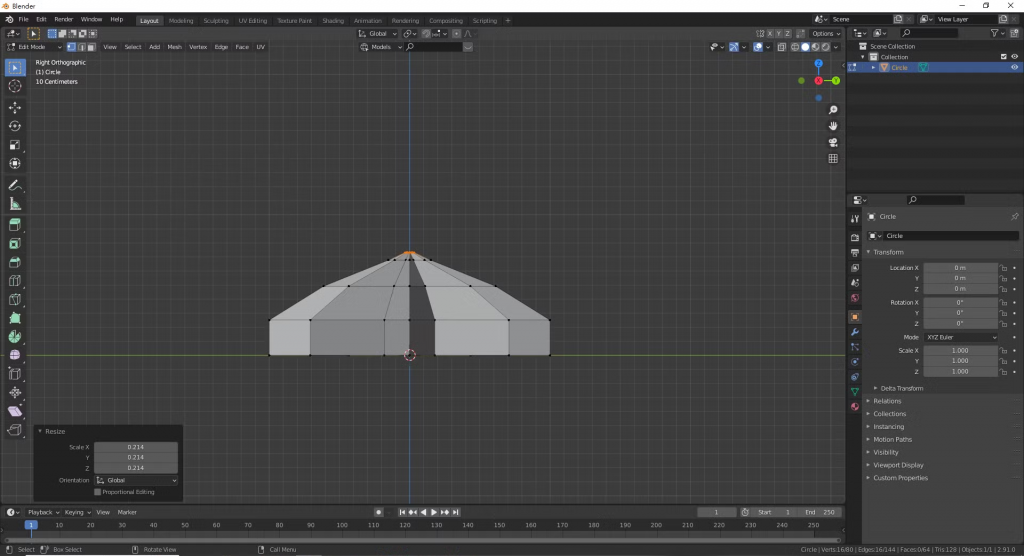
Task: Click the camera view icon in viewport
Action: point(832,142)
